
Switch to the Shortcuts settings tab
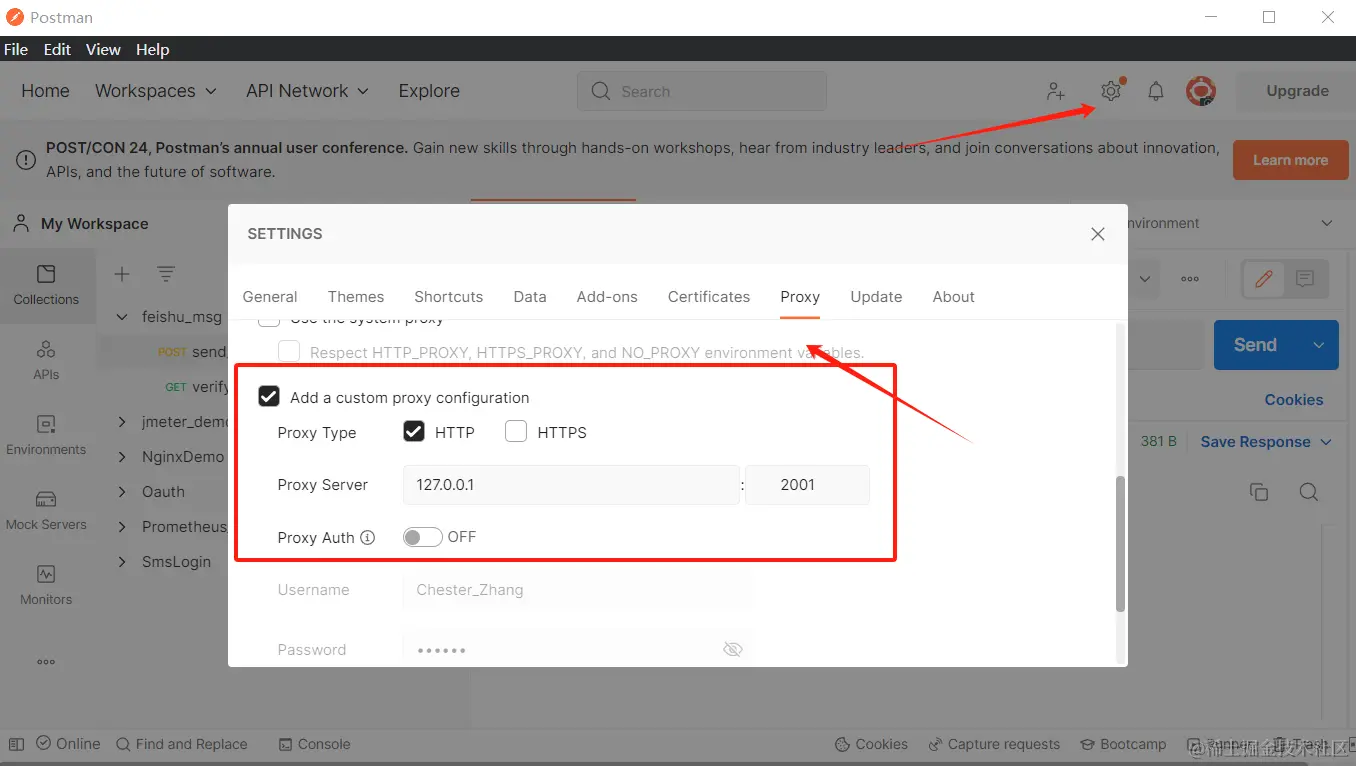pyautogui.click(x=449, y=297)
